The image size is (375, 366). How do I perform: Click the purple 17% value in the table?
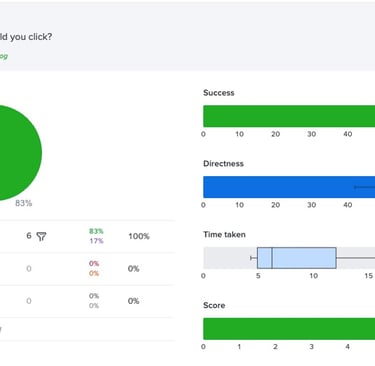(x=96, y=241)
